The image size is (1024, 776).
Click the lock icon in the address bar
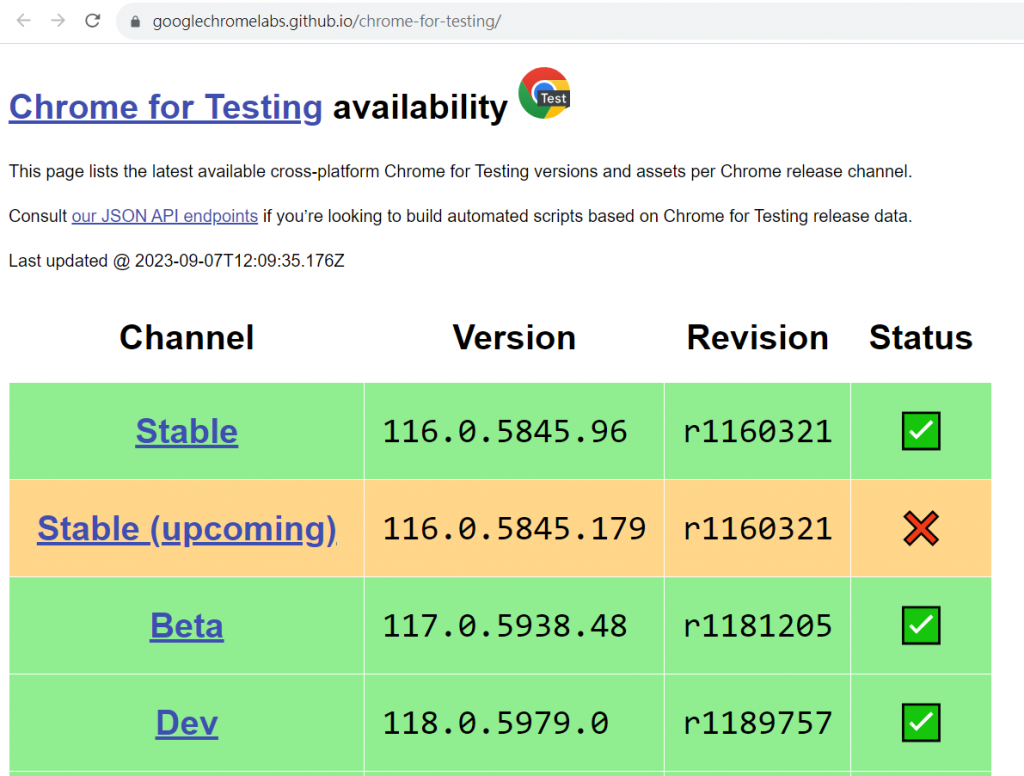pyautogui.click(x=136, y=21)
